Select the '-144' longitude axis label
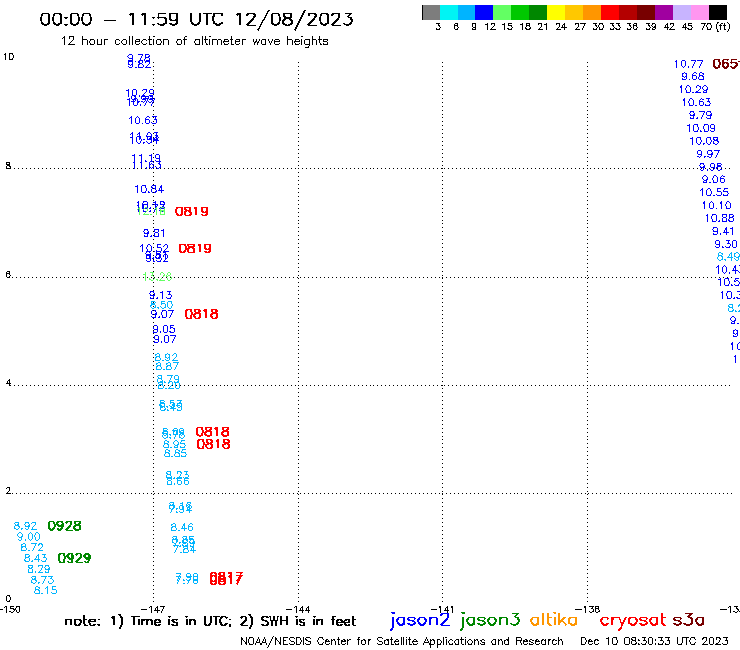The image size is (740, 650). point(298,609)
